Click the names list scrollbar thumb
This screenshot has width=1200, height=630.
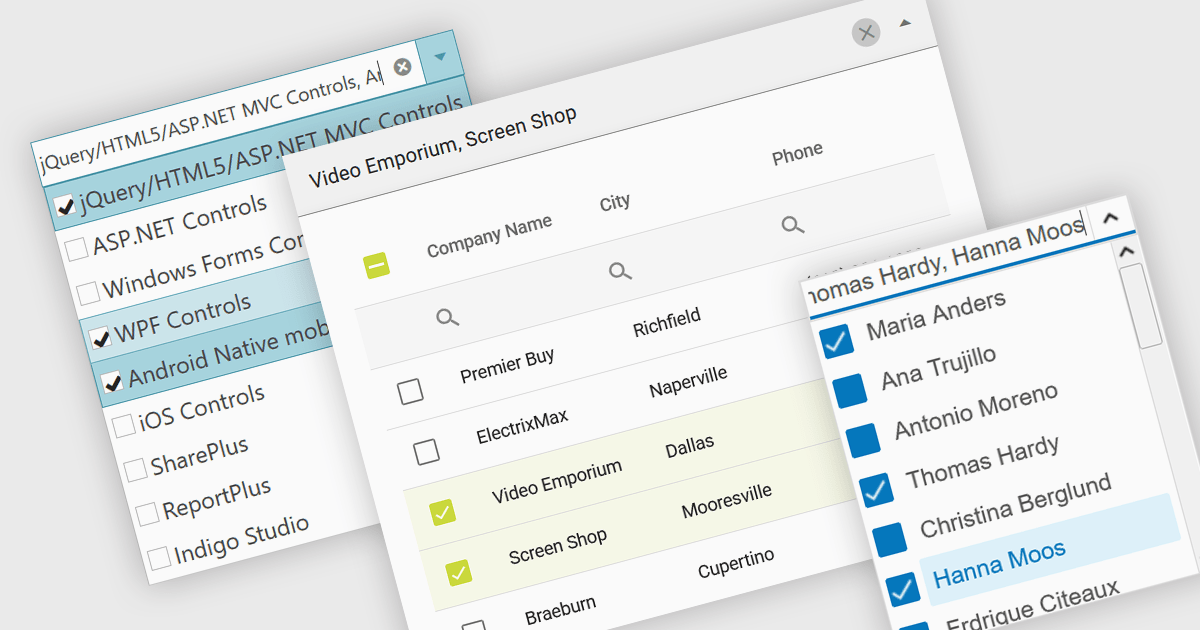[1141, 304]
